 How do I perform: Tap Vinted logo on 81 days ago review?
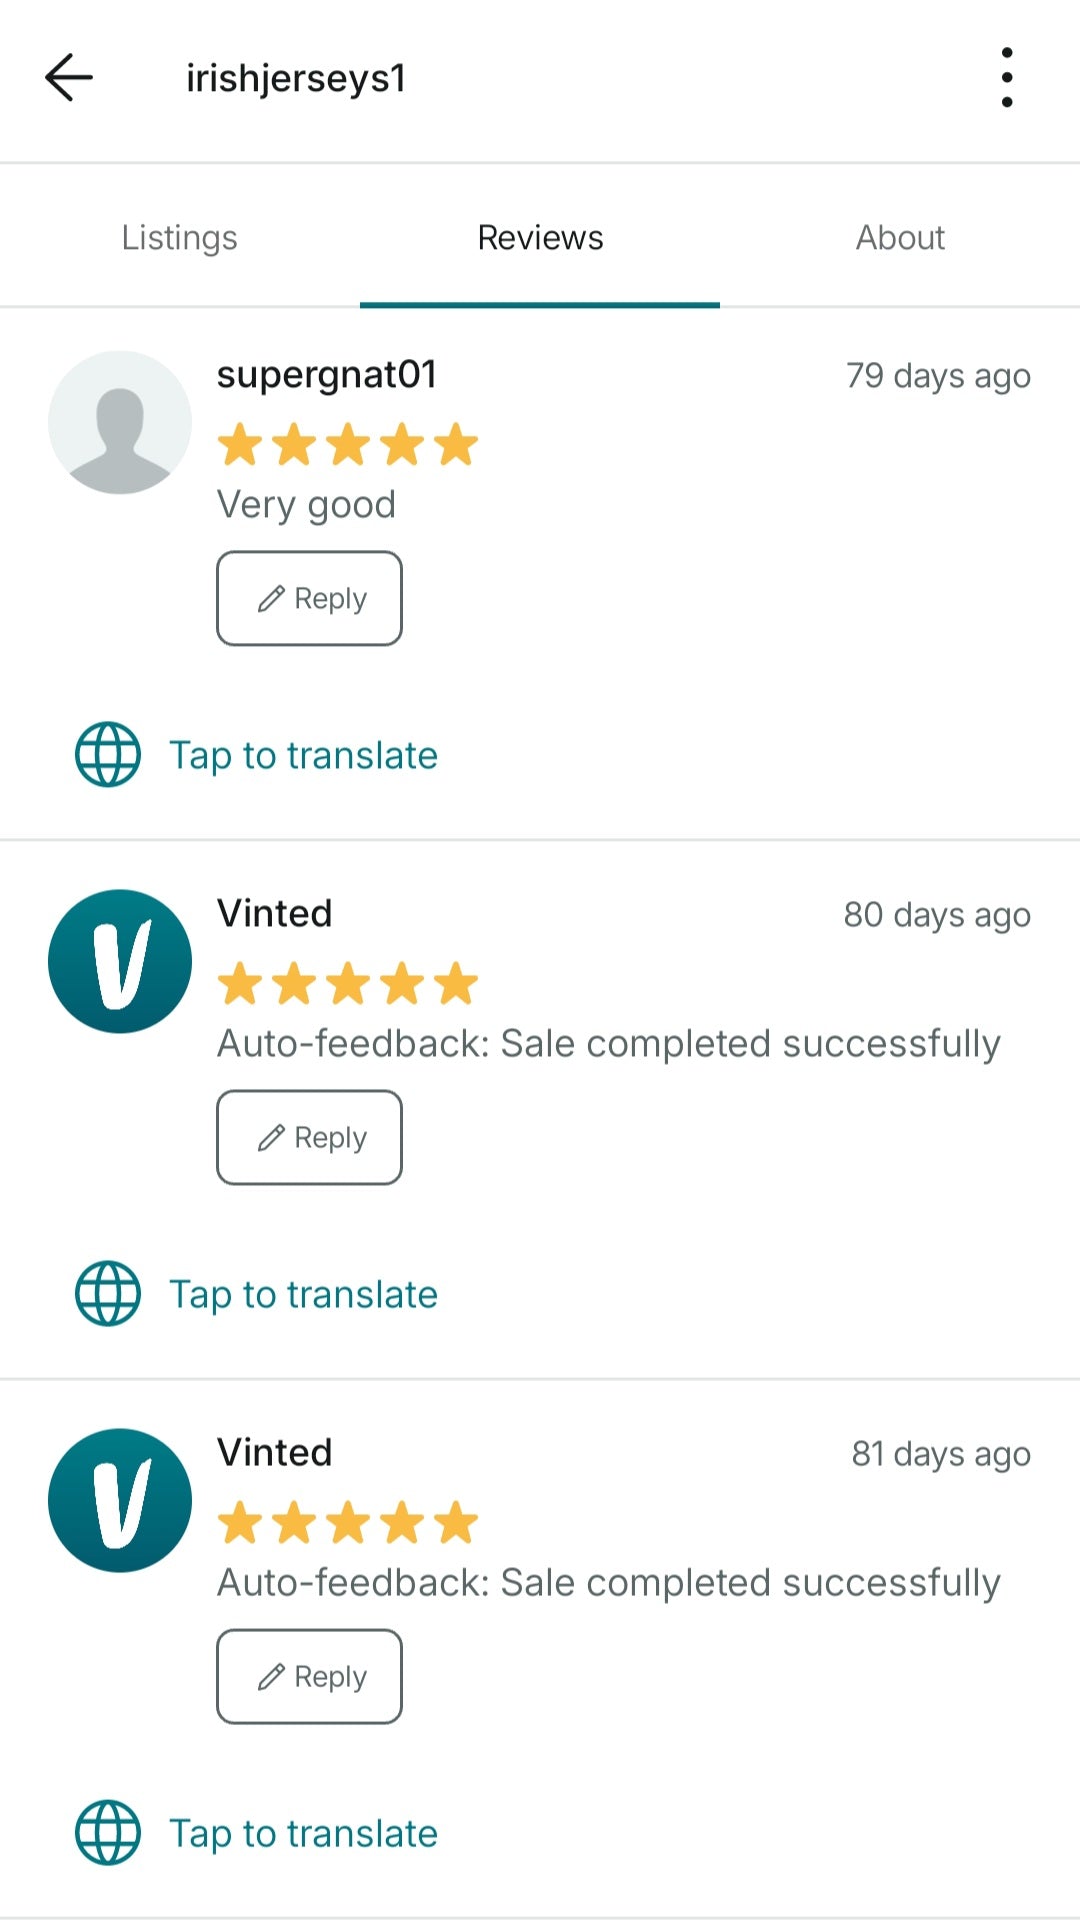pos(120,1500)
